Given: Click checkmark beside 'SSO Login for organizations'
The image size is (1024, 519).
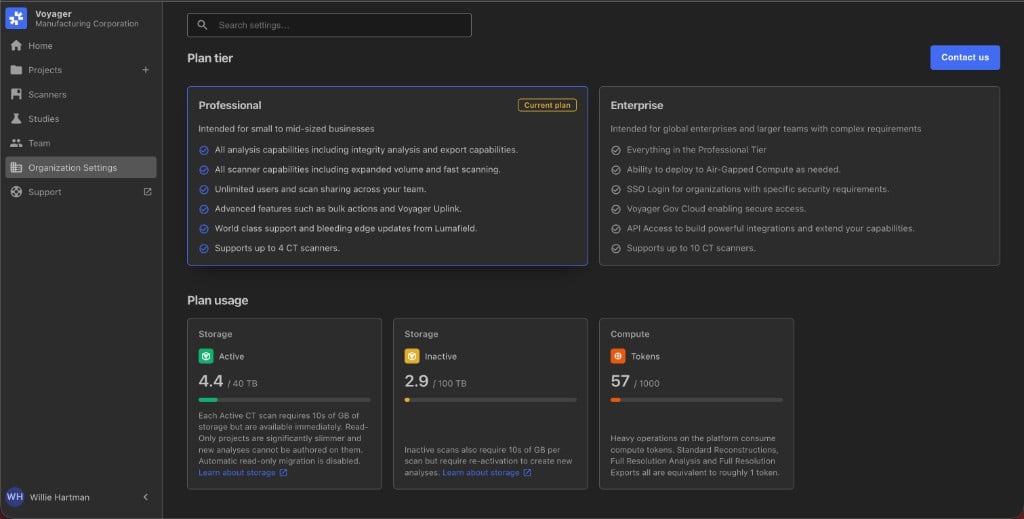Looking at the screenshot, I should [616, 189].
